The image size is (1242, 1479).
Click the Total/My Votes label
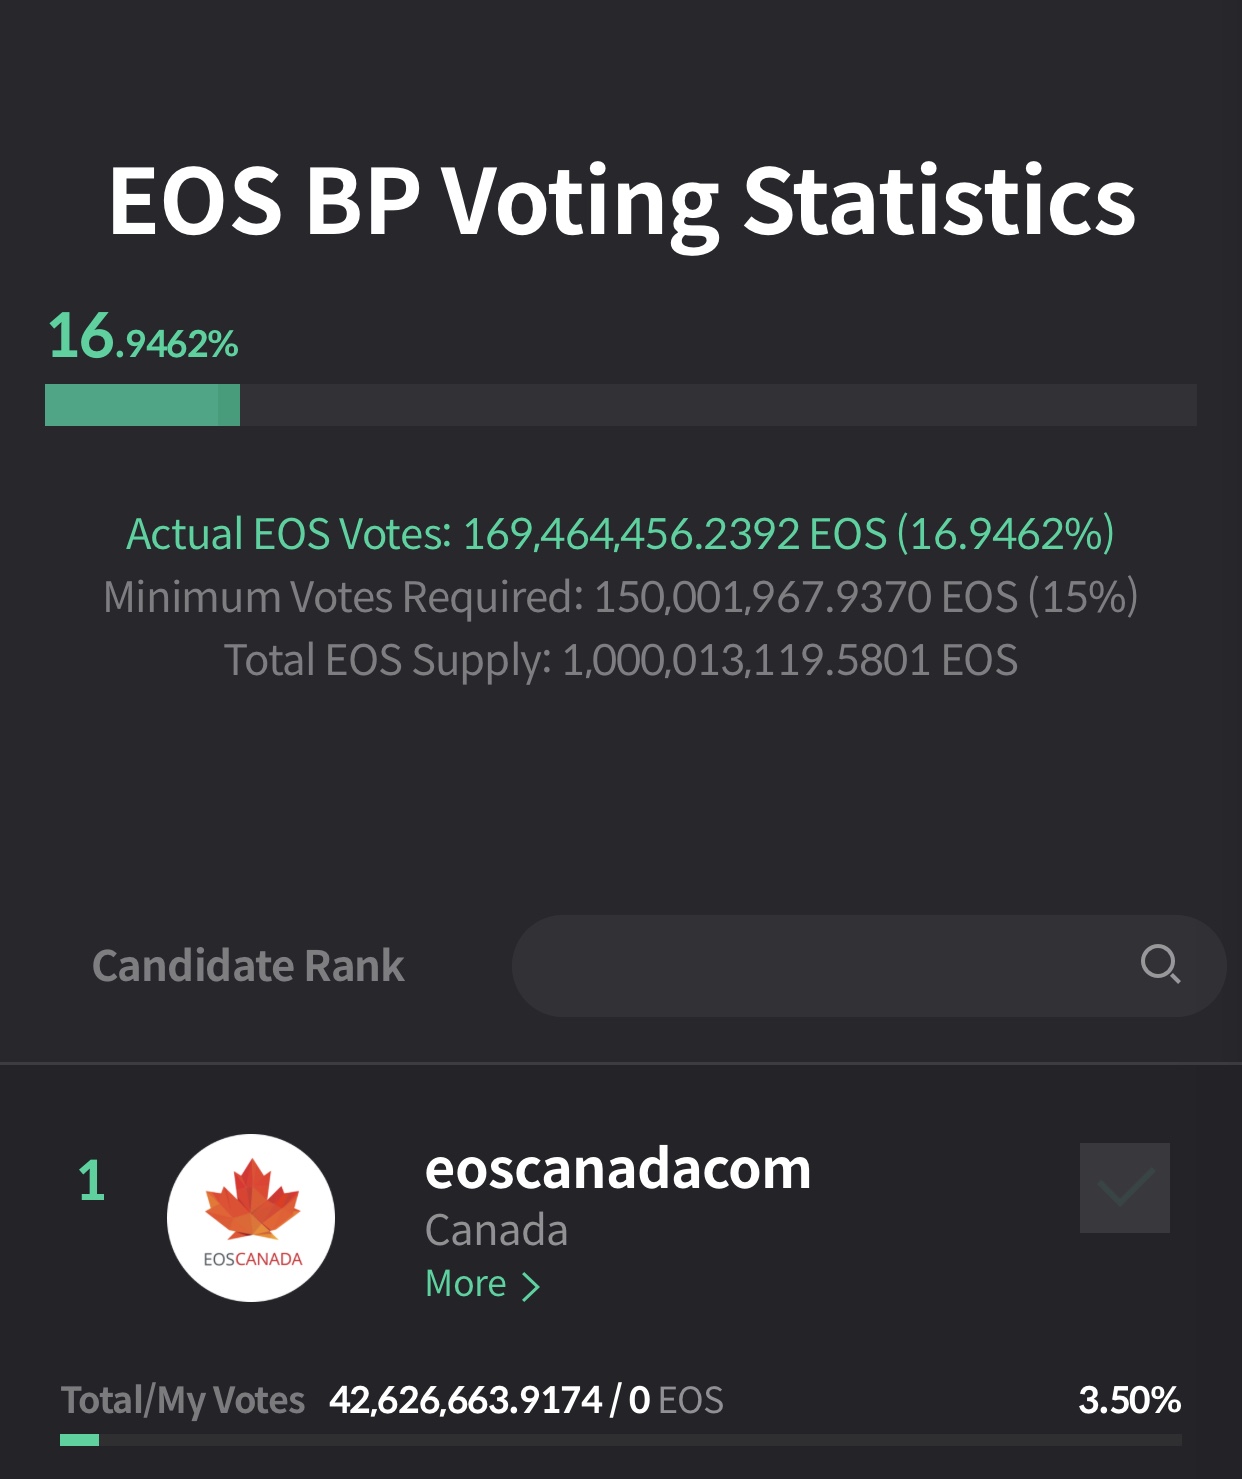click(x=183, y=1400)
